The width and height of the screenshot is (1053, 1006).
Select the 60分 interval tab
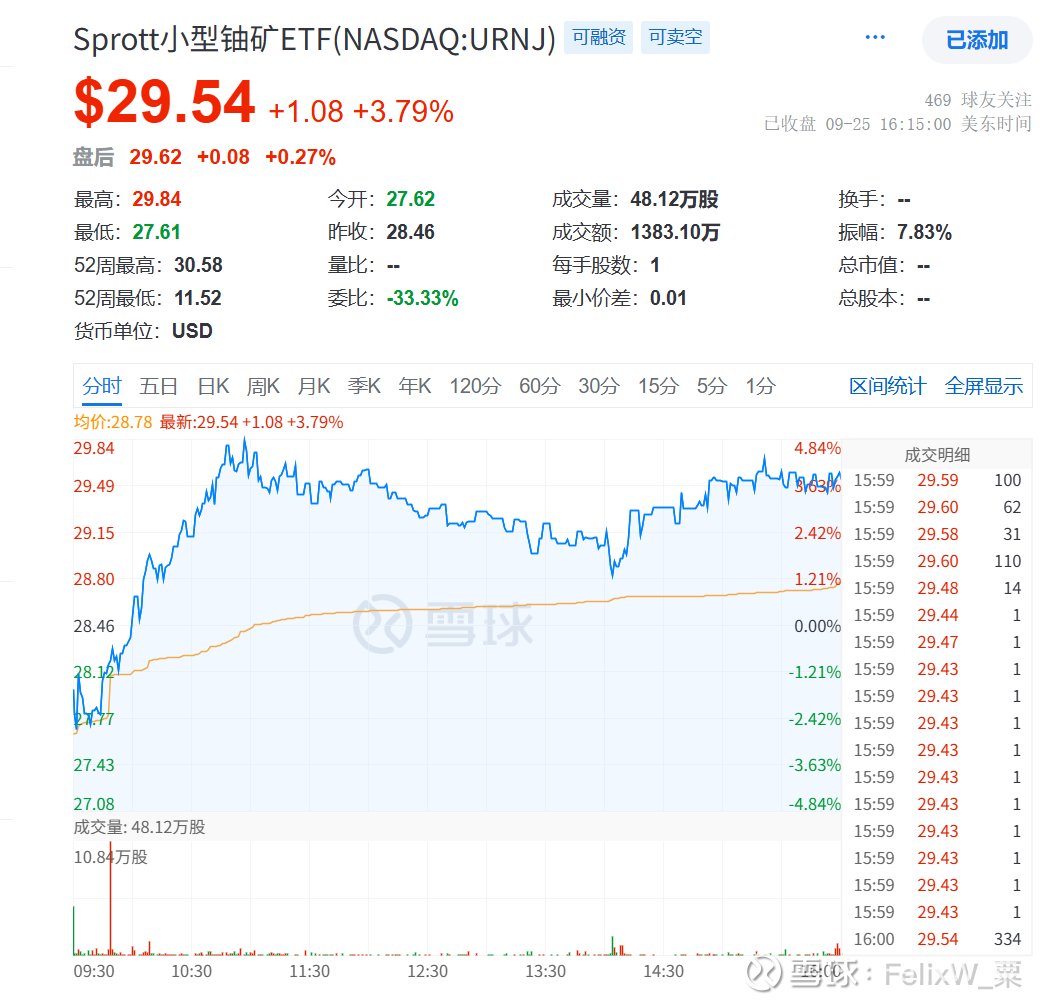click(x=540, y=387)
